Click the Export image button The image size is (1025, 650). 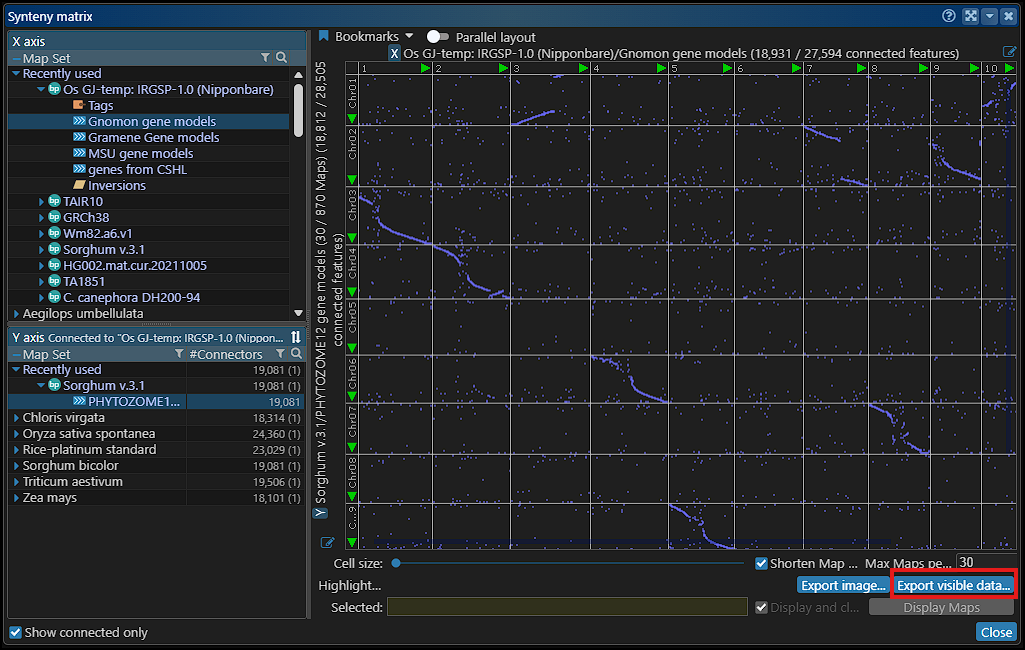coord(842,585)
